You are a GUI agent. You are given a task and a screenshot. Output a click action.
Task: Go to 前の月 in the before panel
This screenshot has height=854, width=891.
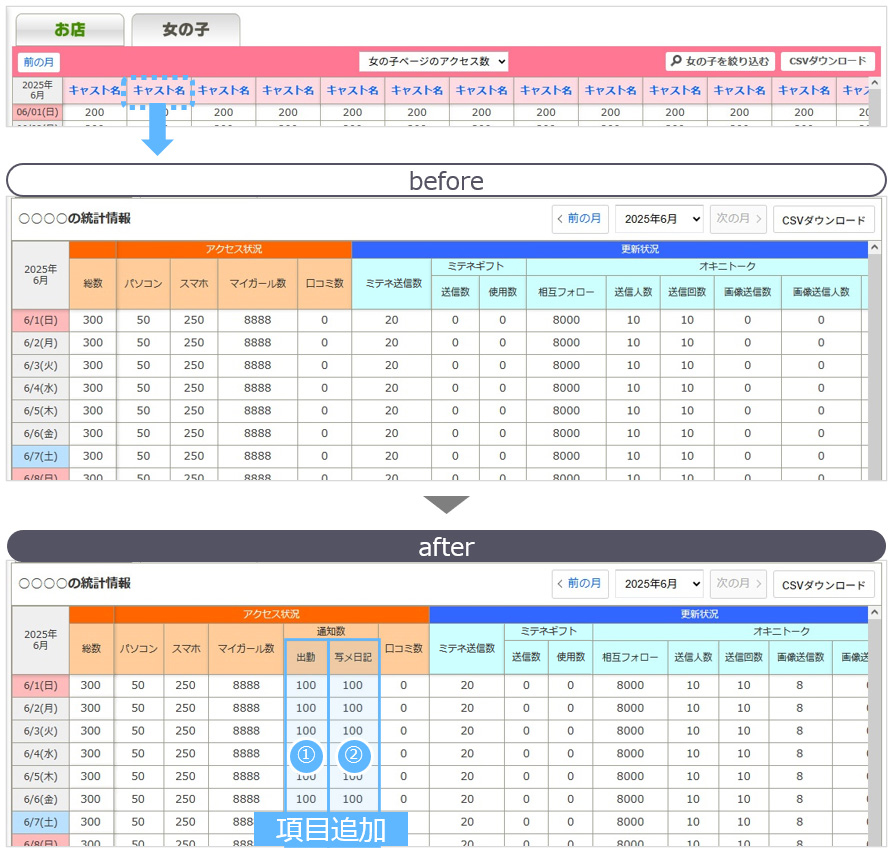[579, 219]
